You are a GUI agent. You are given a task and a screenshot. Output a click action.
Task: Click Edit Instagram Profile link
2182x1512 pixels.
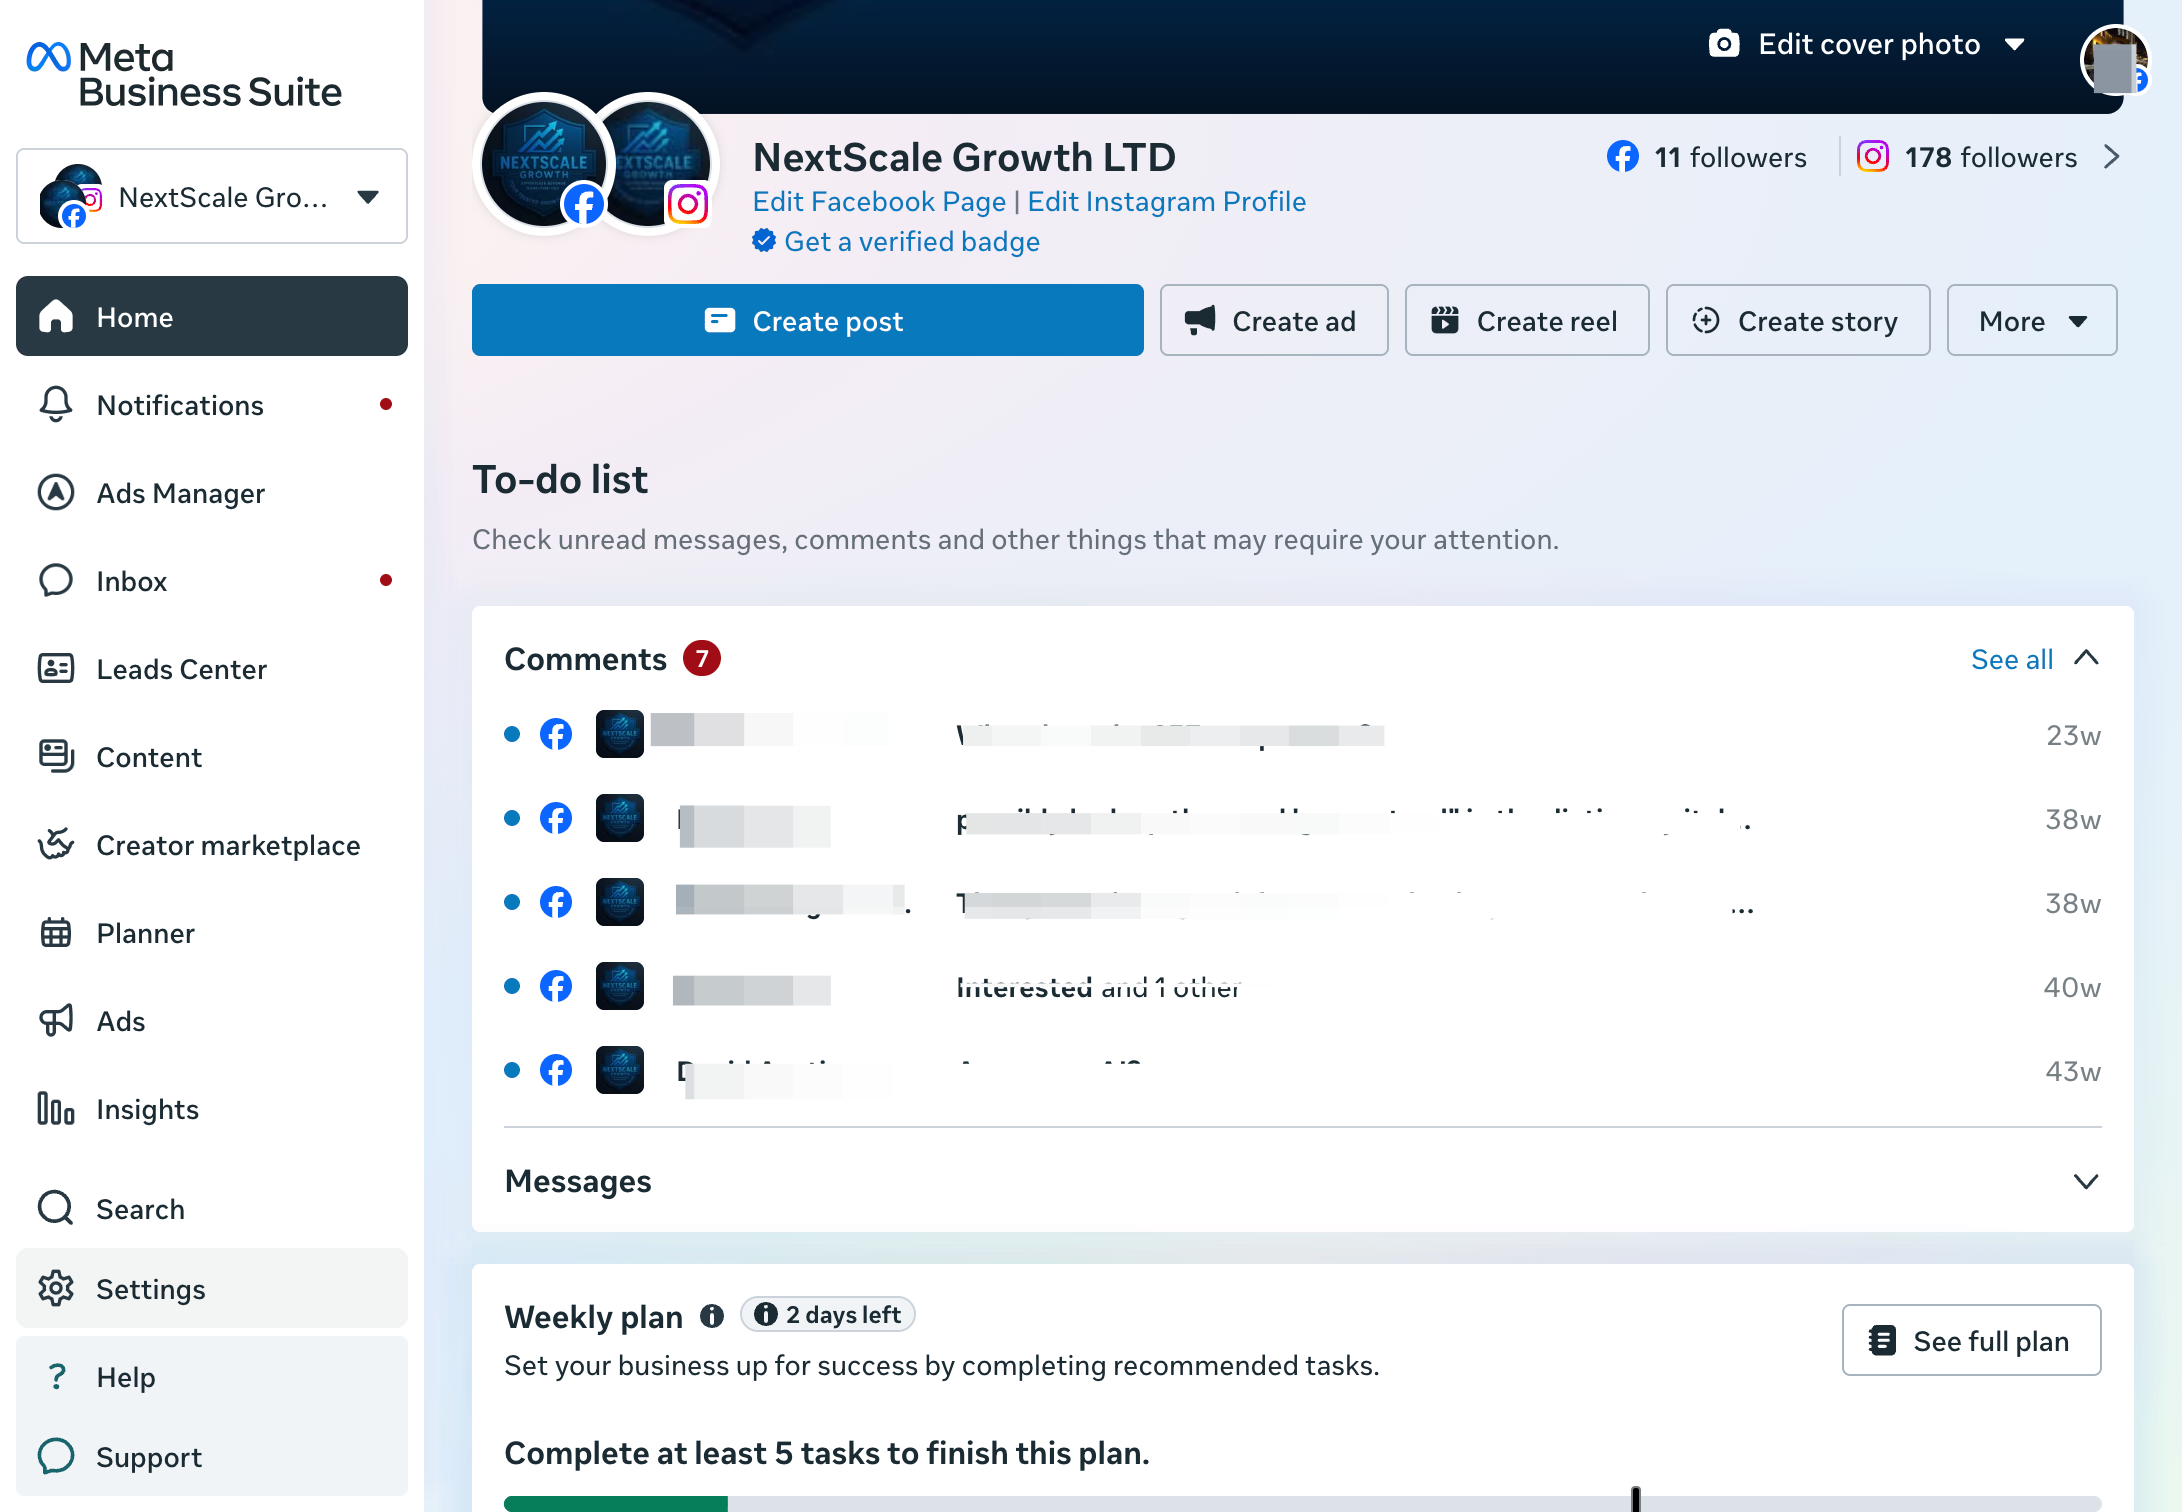1167,202
